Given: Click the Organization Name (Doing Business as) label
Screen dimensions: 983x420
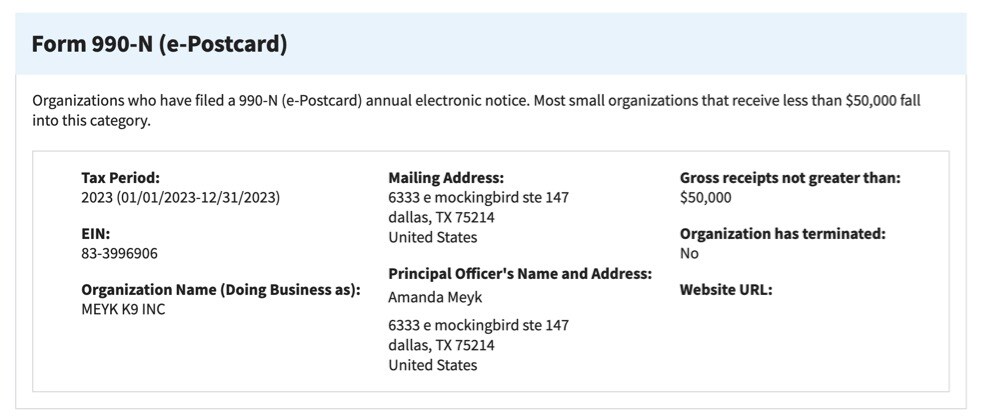Looking at the screenshot, I should tap(221, 290).
